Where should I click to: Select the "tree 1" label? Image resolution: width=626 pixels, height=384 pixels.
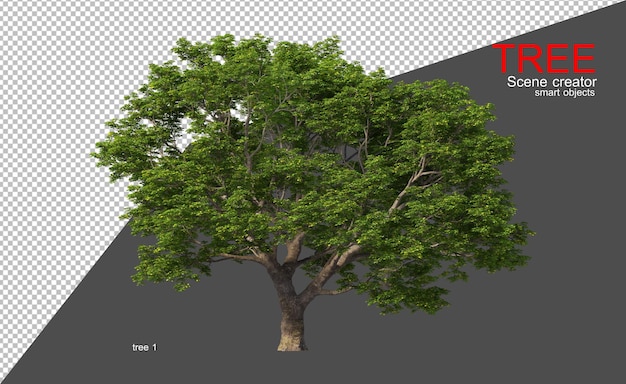(145, 347)
